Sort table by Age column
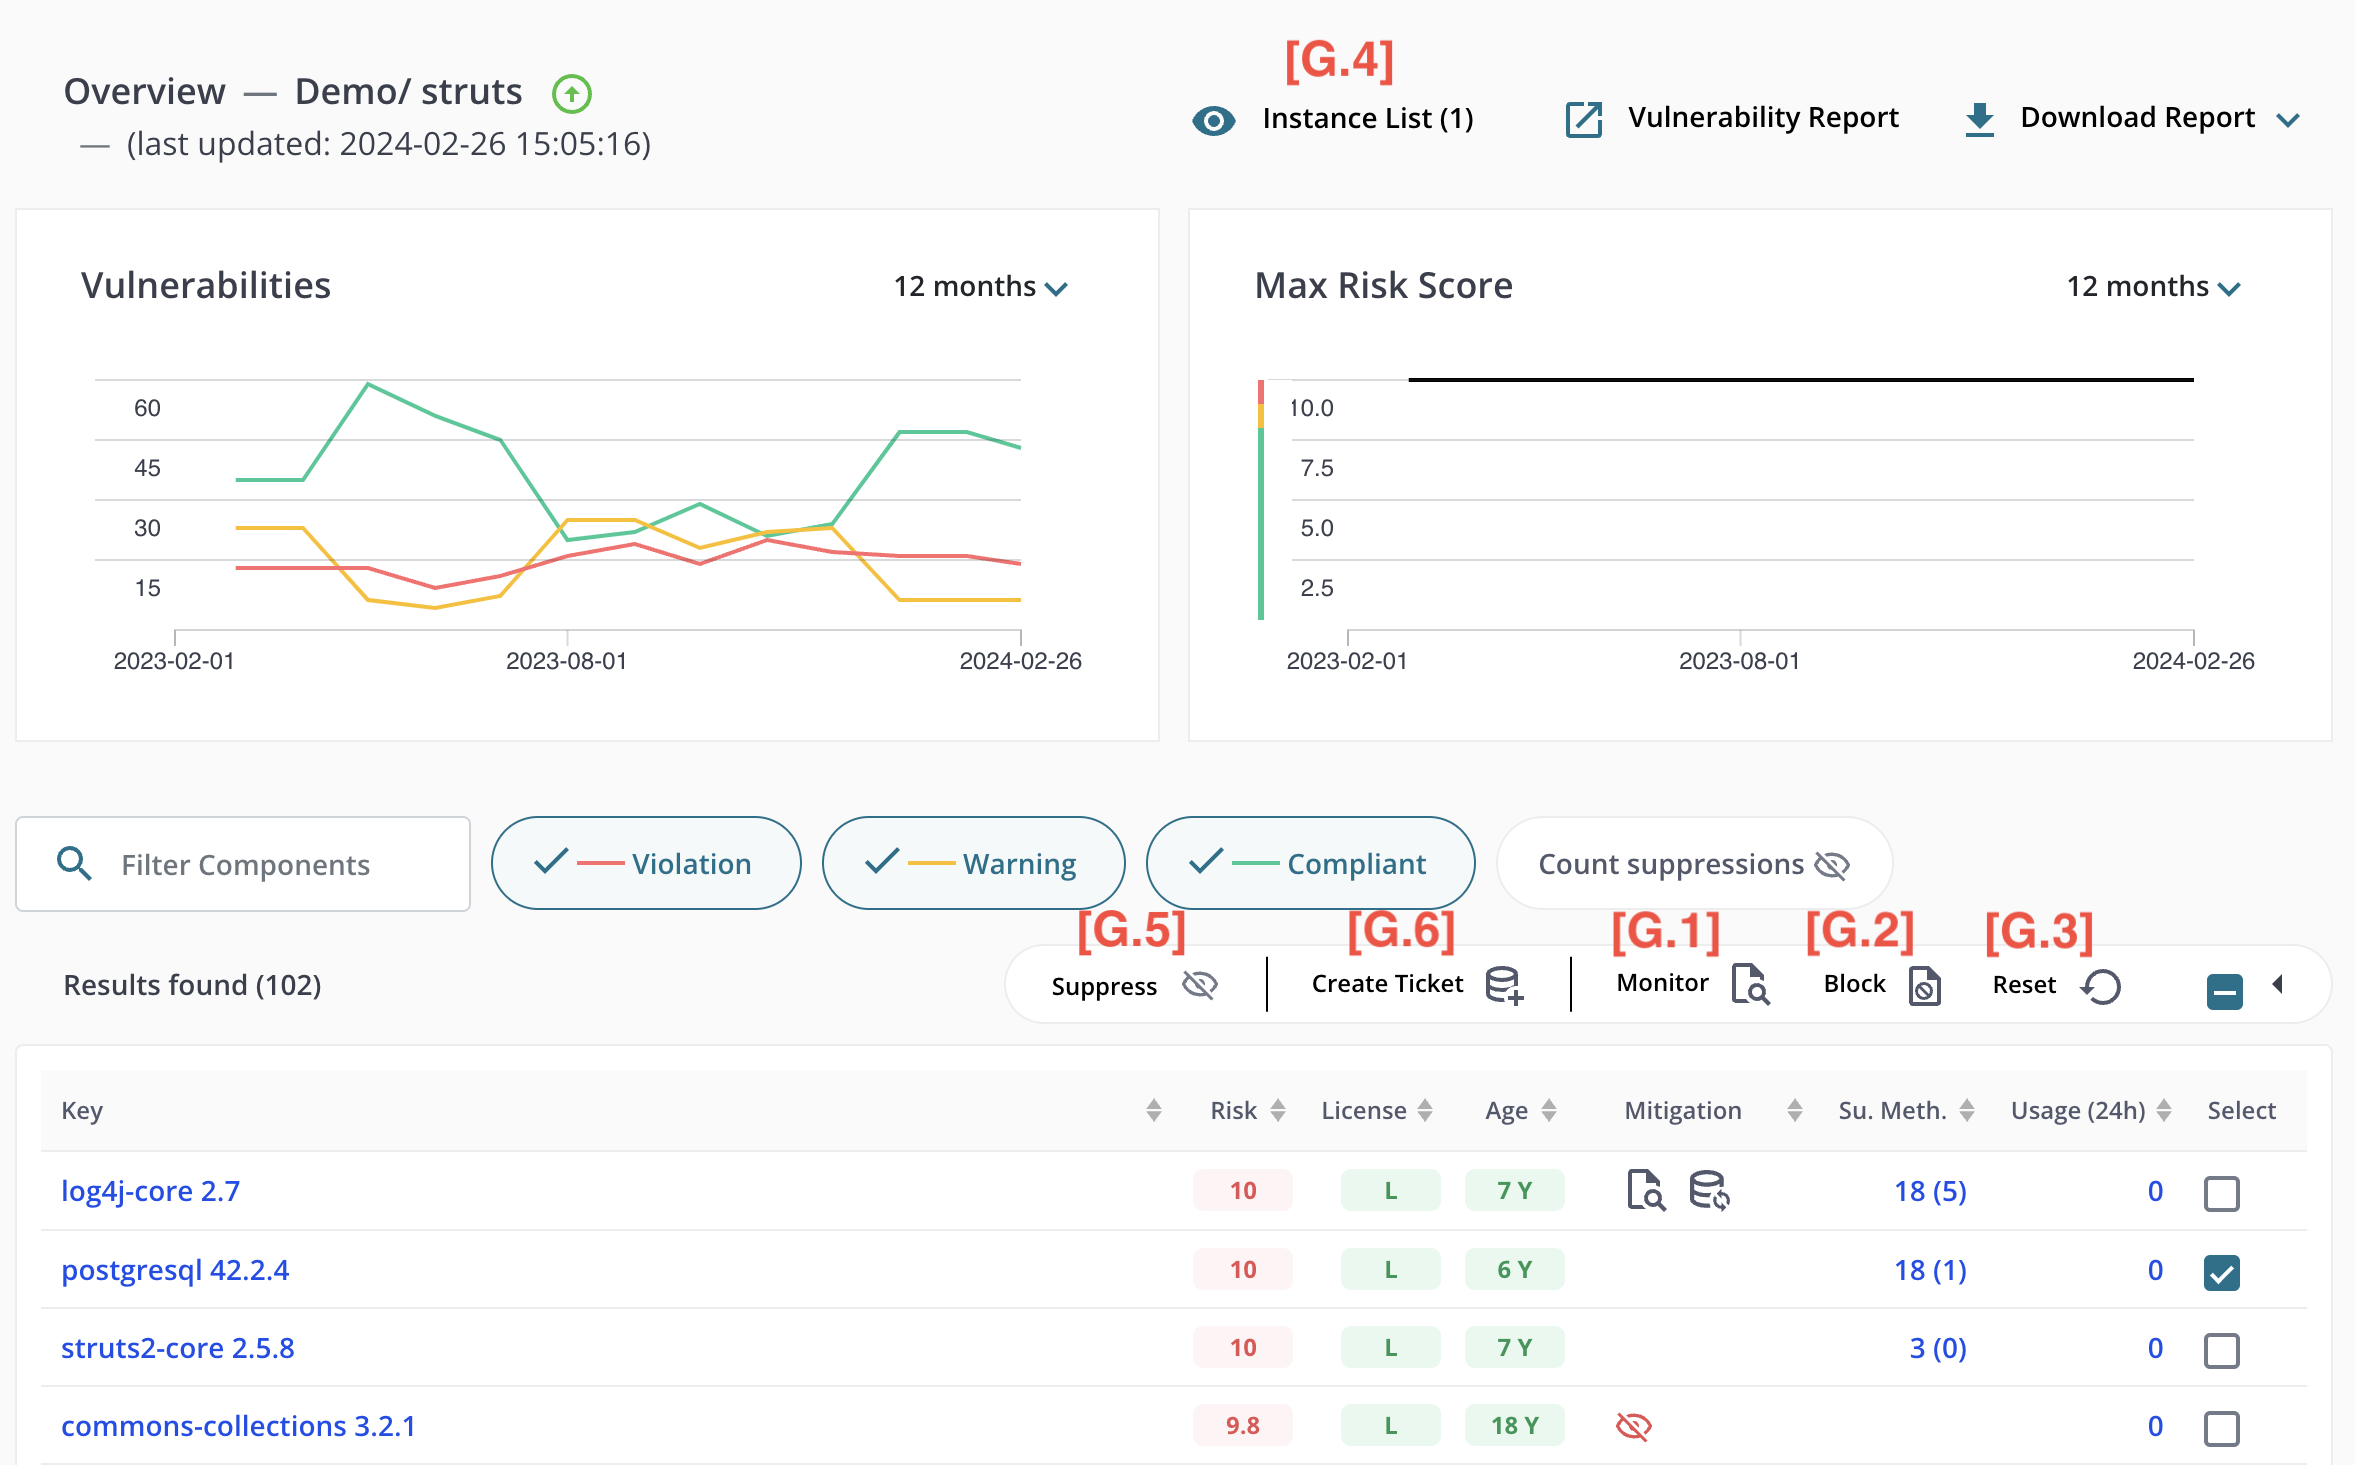This screenshot has width=2355, height=1465. [x=1549, y=1110]
